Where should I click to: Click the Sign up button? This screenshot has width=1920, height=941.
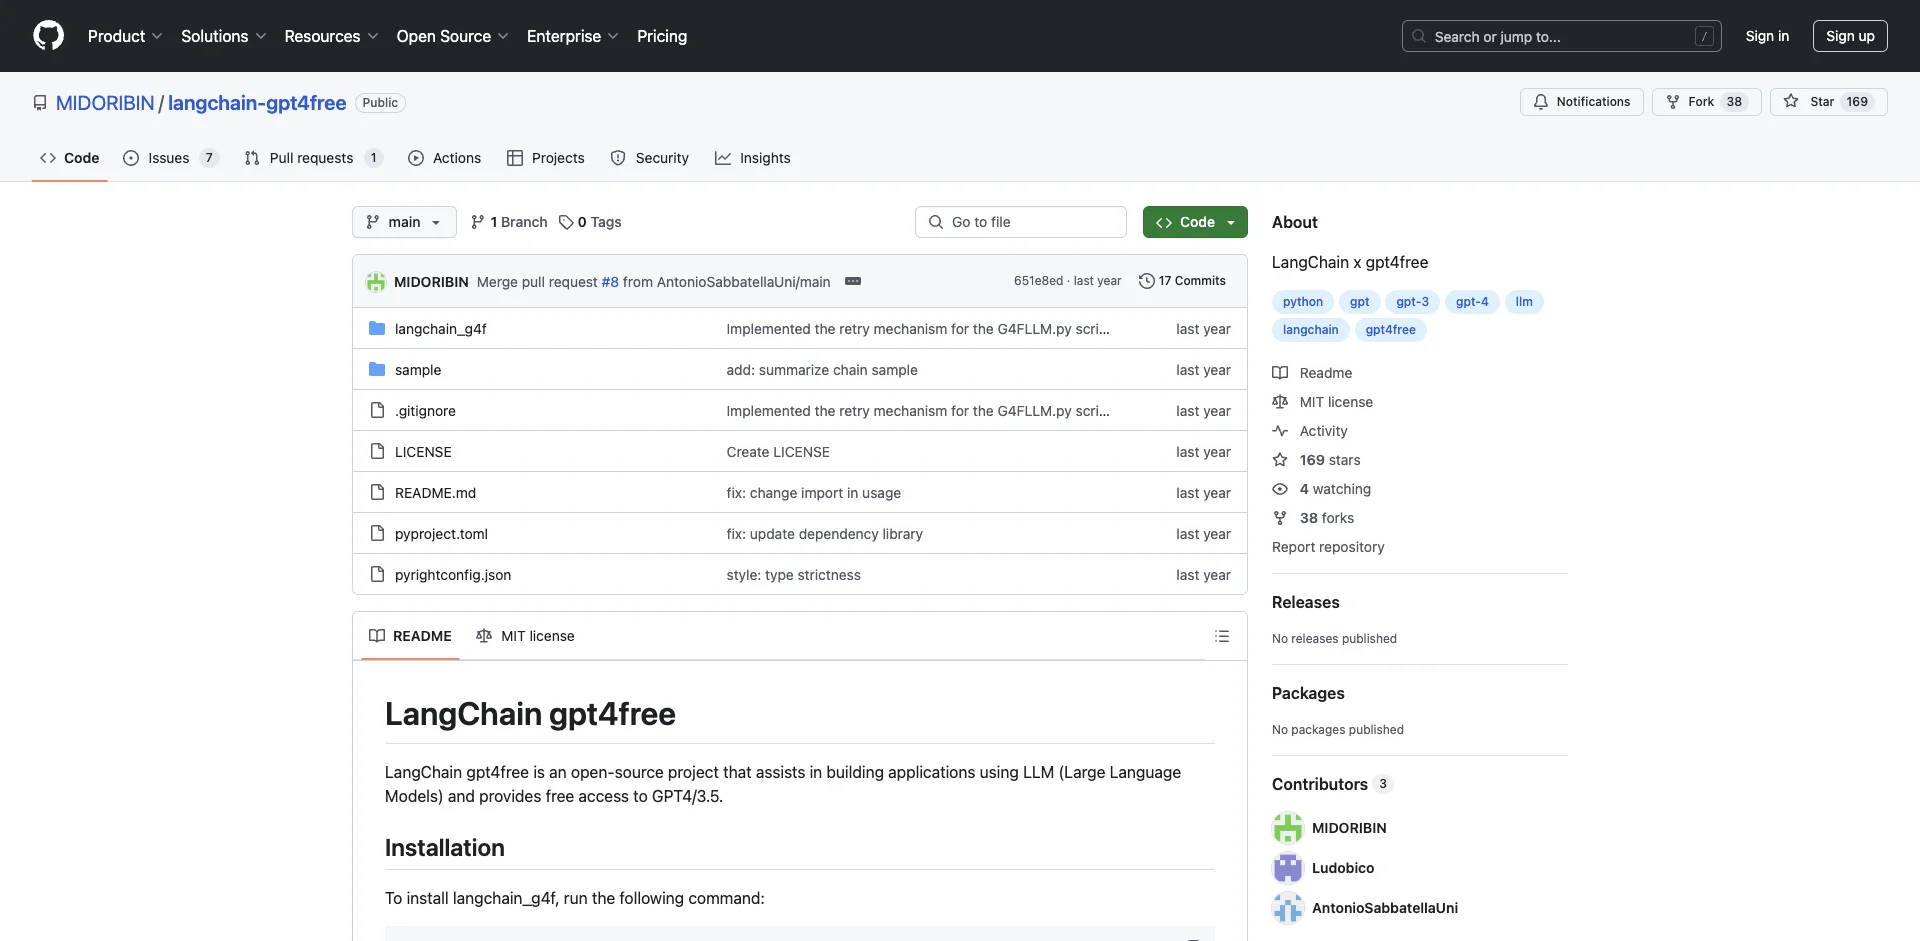pyautogui.click(x=1850, y=36)
